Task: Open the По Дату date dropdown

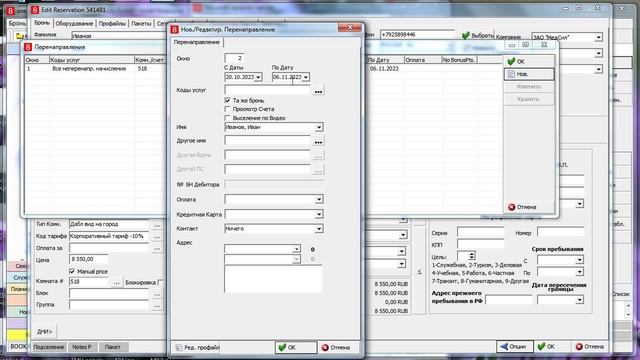Action: tap(305, 77)
